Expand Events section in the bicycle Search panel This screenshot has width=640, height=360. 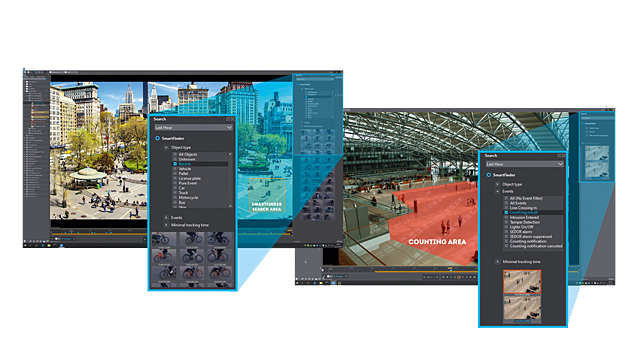(x=166, y=218)
